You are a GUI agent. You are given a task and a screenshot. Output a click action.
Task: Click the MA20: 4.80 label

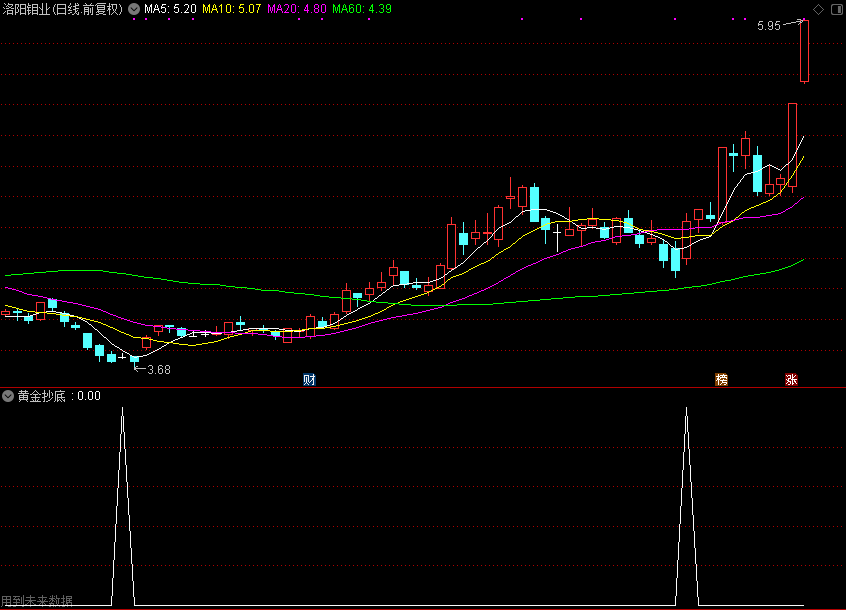(x=297, y=9)
